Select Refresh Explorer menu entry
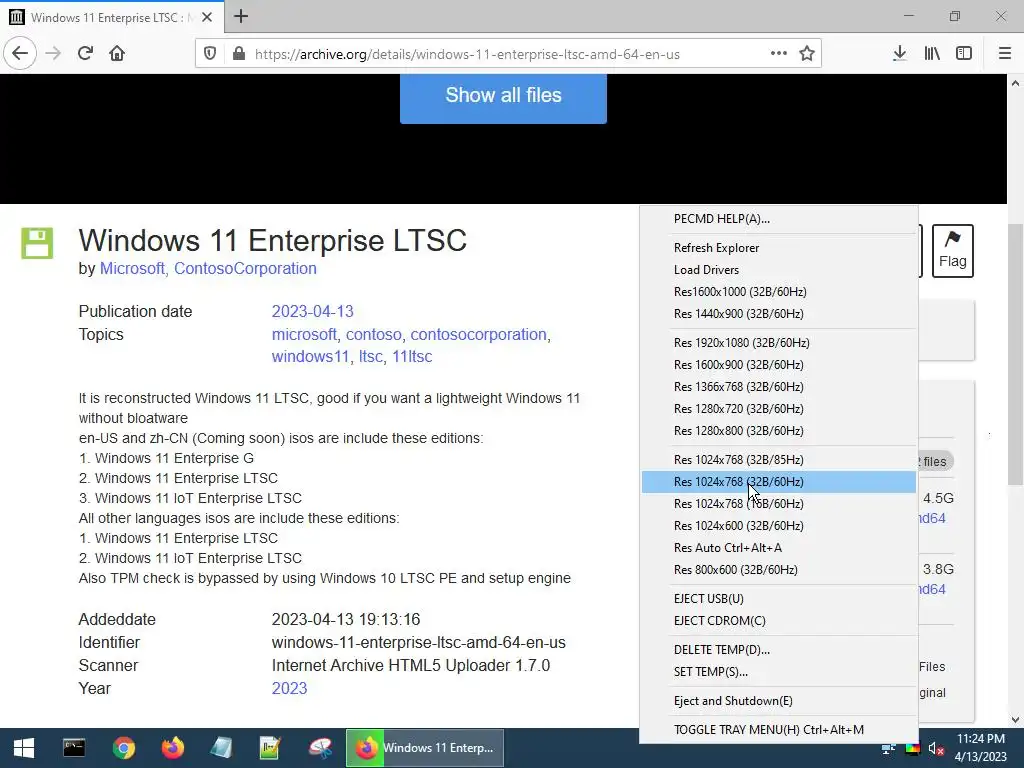This screenshot has height=768, width=1024. [778, 248]
